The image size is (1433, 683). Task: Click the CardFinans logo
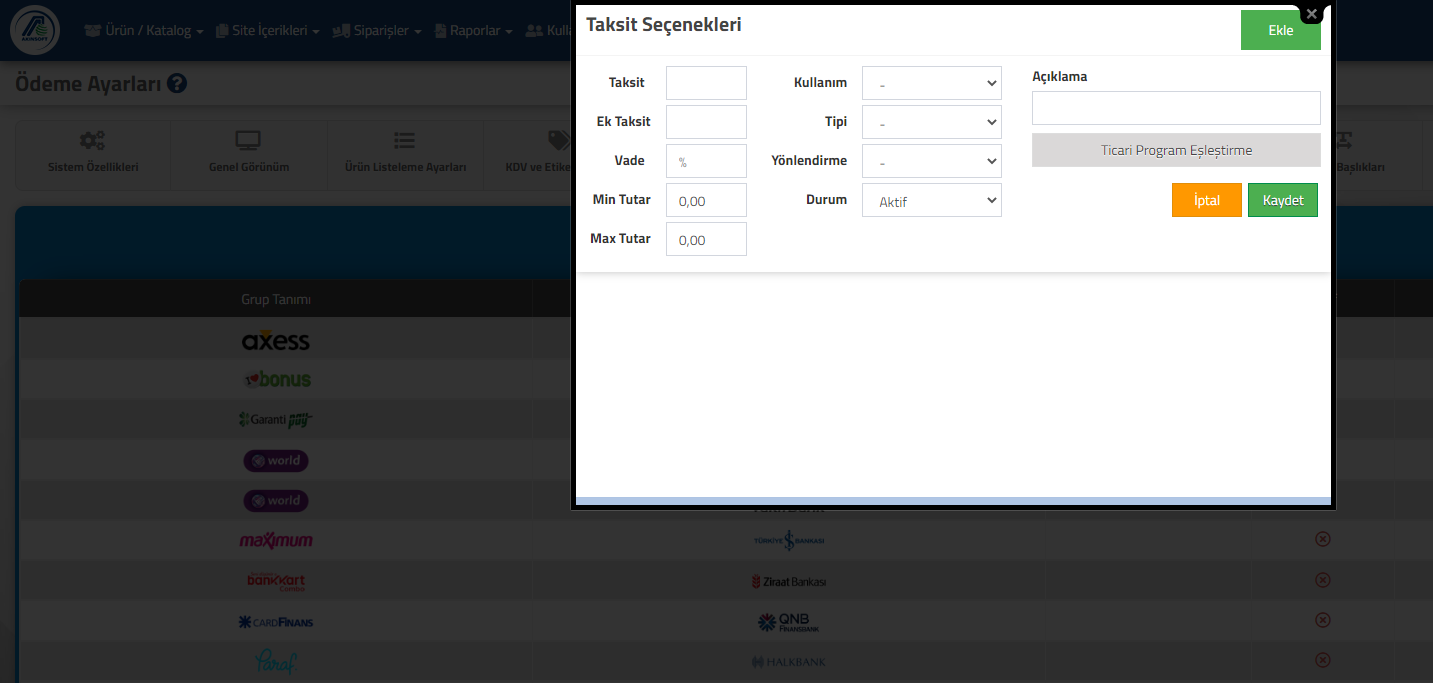[x=276, y=622]
